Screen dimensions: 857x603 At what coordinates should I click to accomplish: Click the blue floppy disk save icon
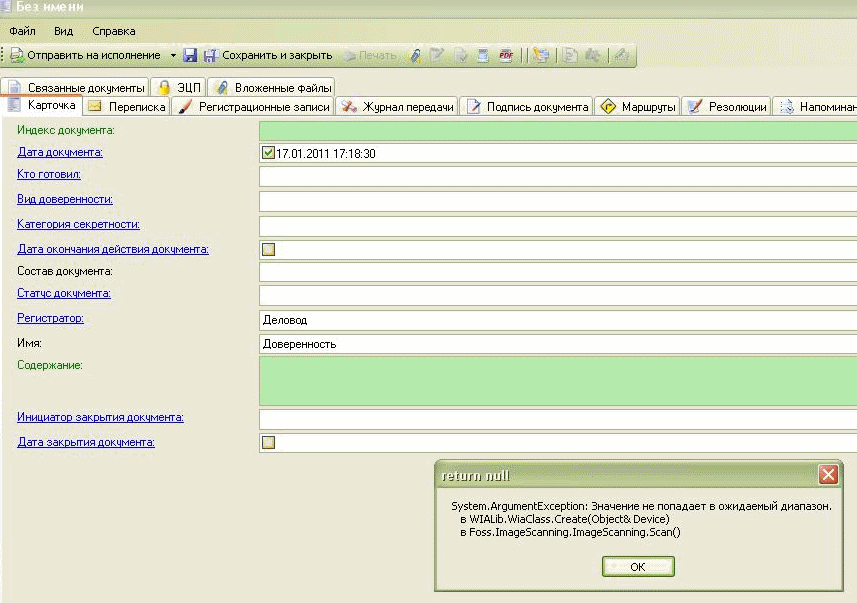pos(190,56)
